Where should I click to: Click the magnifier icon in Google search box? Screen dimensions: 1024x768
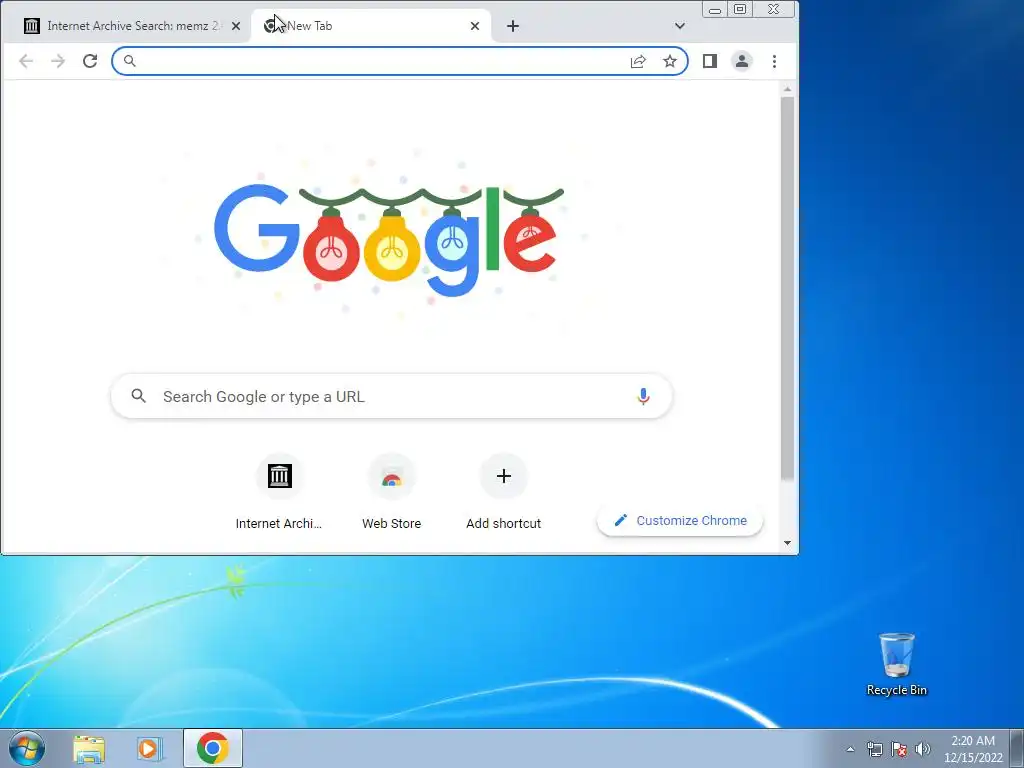[138, 396]
